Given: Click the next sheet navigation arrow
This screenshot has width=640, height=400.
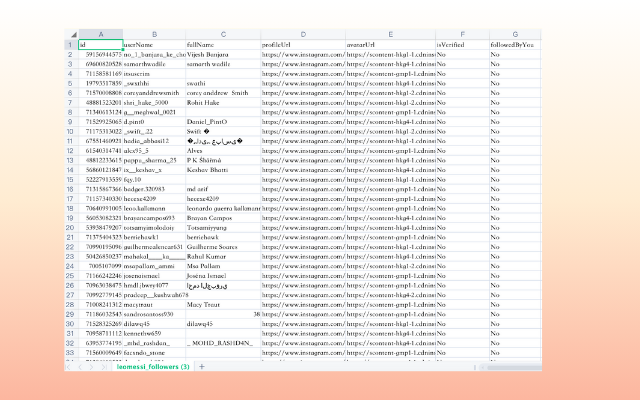Looking at the screenshot, I should [x=93, y=367].
